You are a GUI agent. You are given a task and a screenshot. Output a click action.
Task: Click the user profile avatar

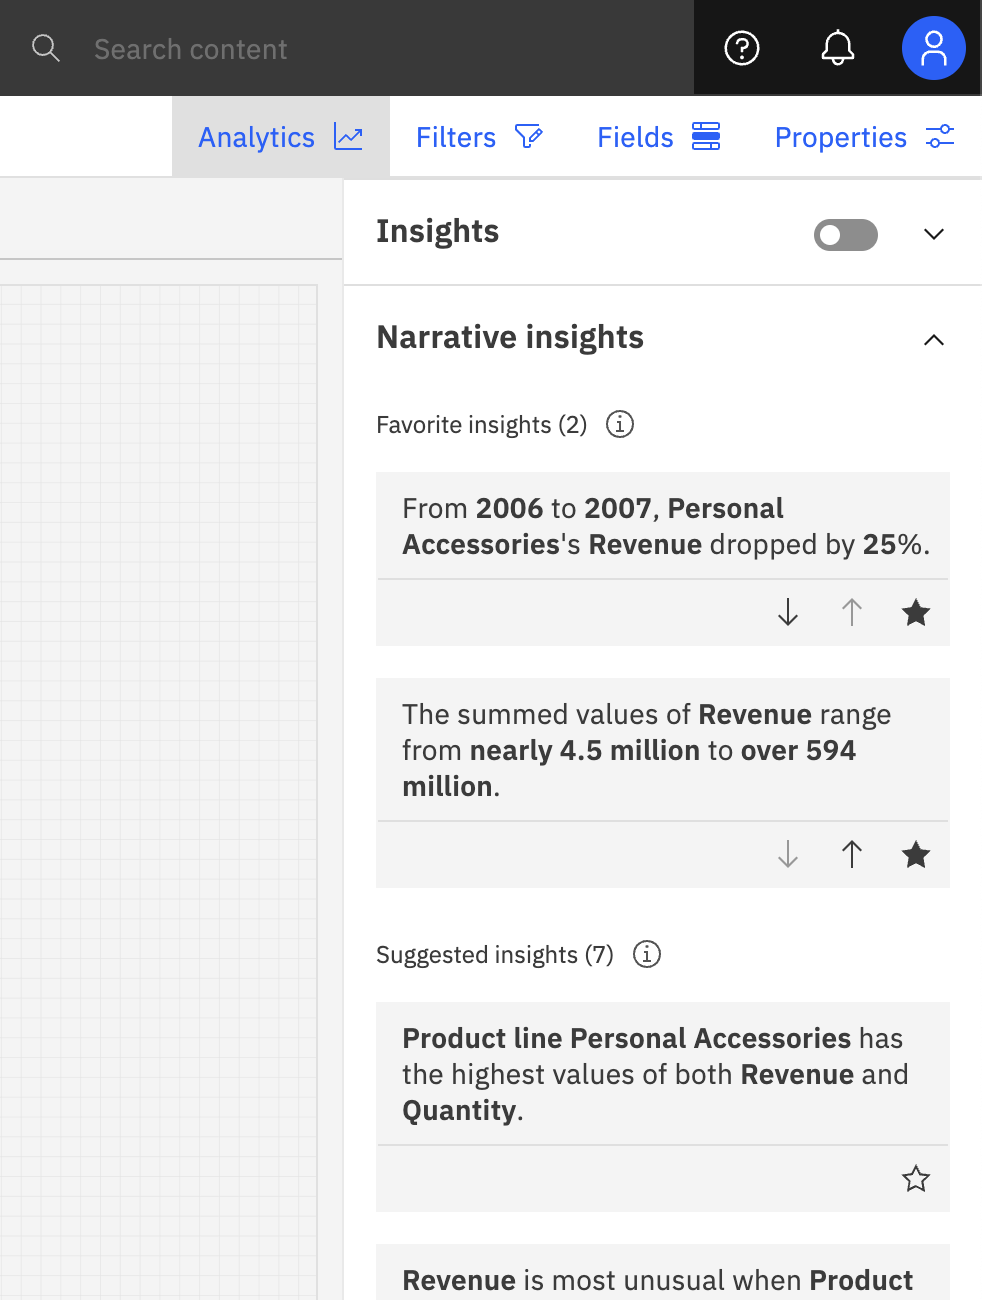coord(933,47)
